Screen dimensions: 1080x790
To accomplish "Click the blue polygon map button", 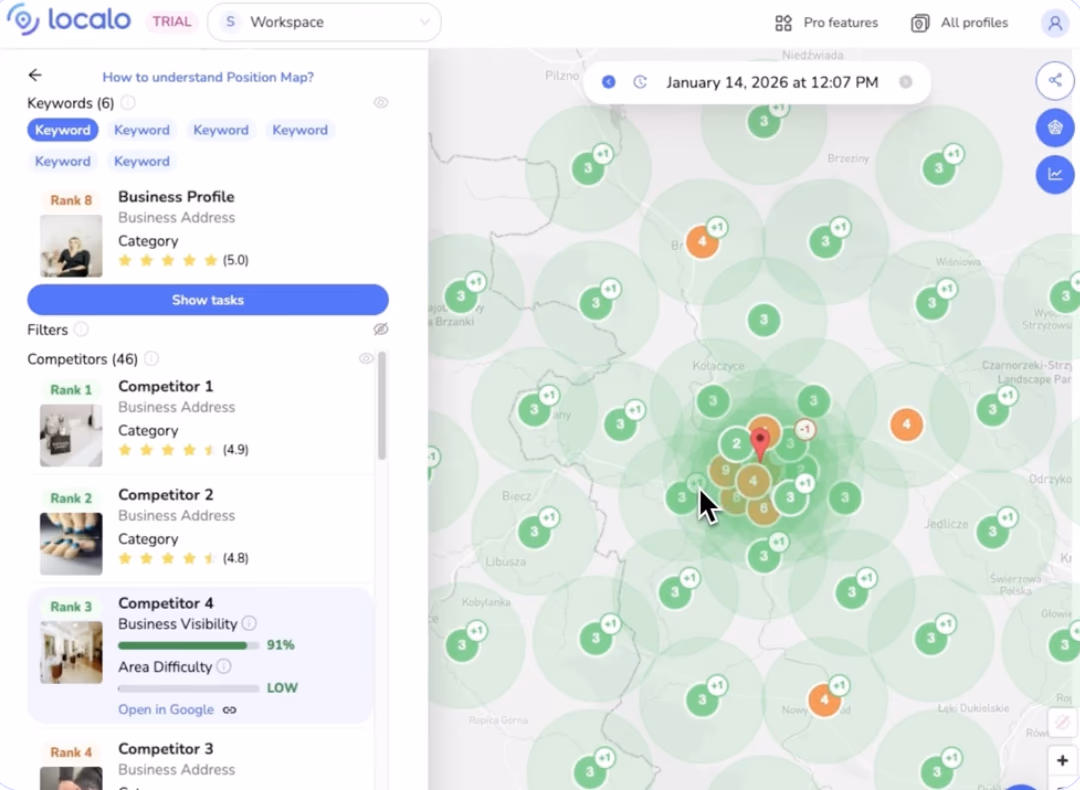I will coord(1055,127).
